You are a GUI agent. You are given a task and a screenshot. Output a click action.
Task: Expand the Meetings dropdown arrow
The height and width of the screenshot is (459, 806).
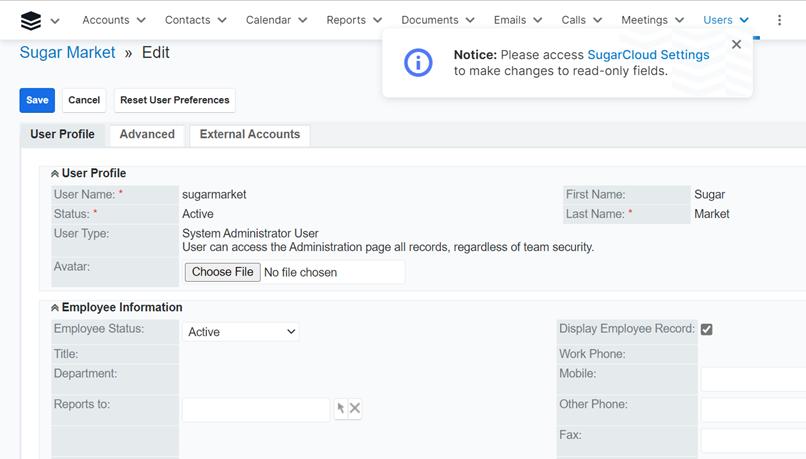(680, 20)
